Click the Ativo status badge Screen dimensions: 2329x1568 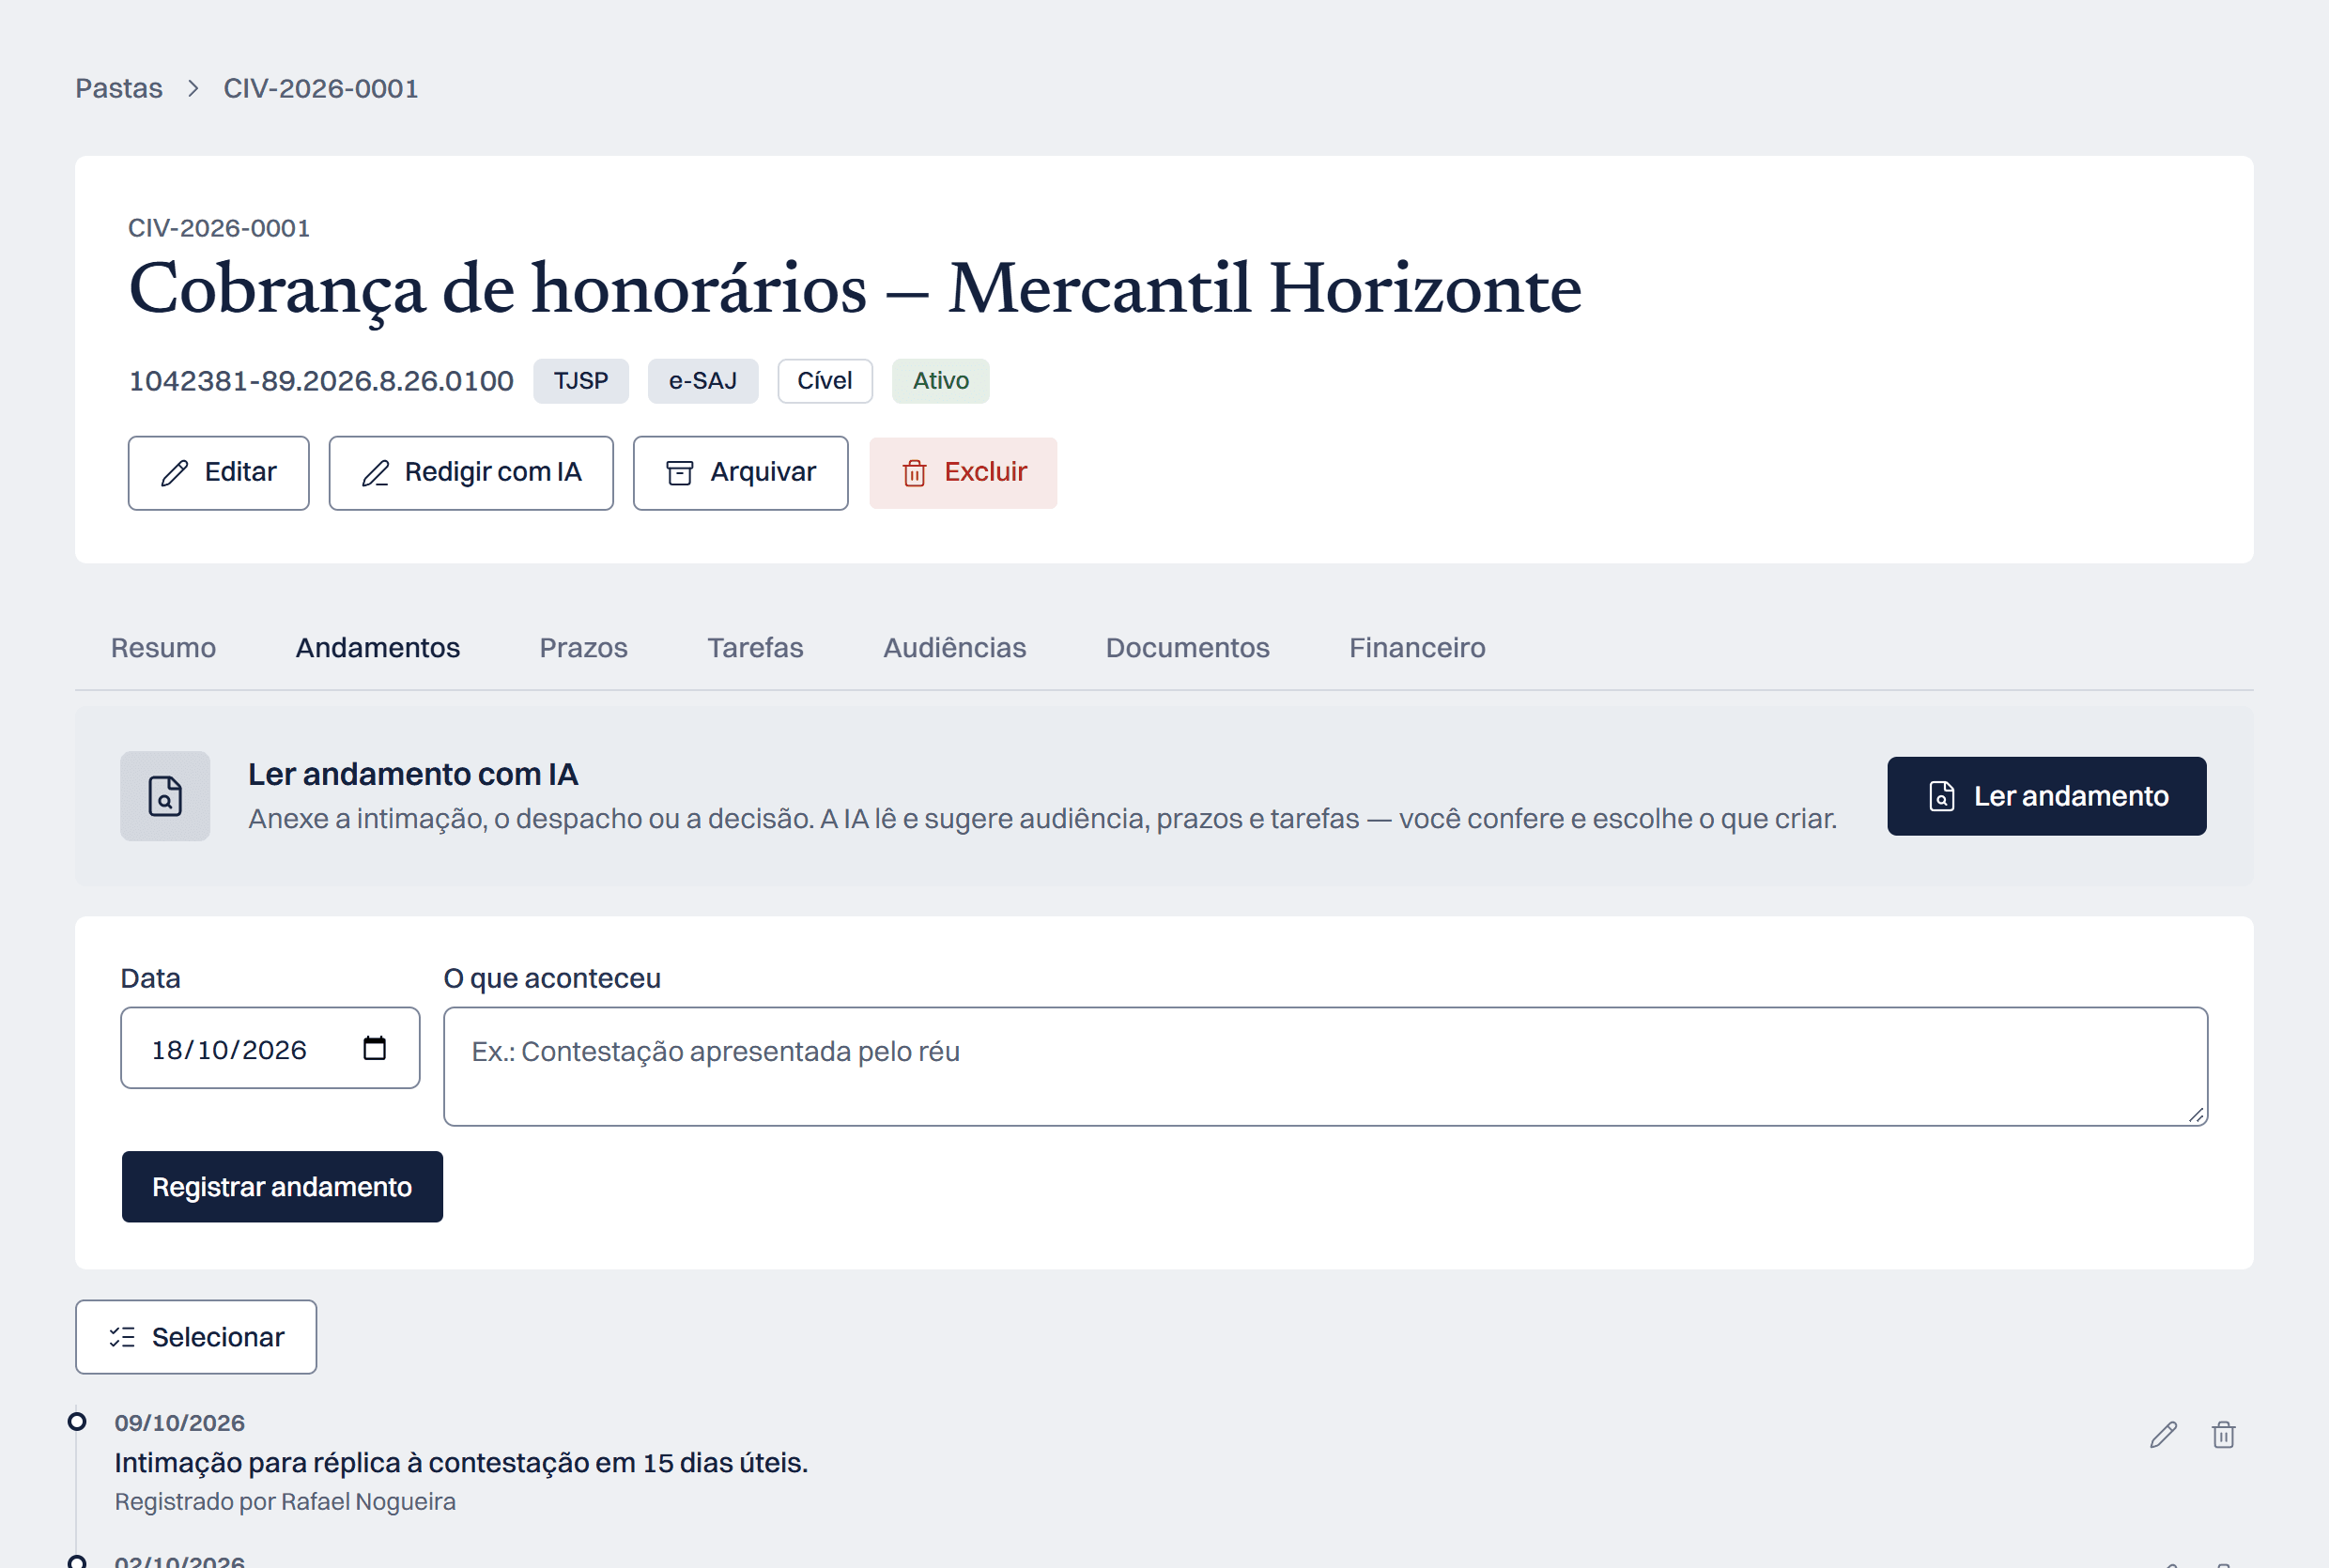point(940,381)
